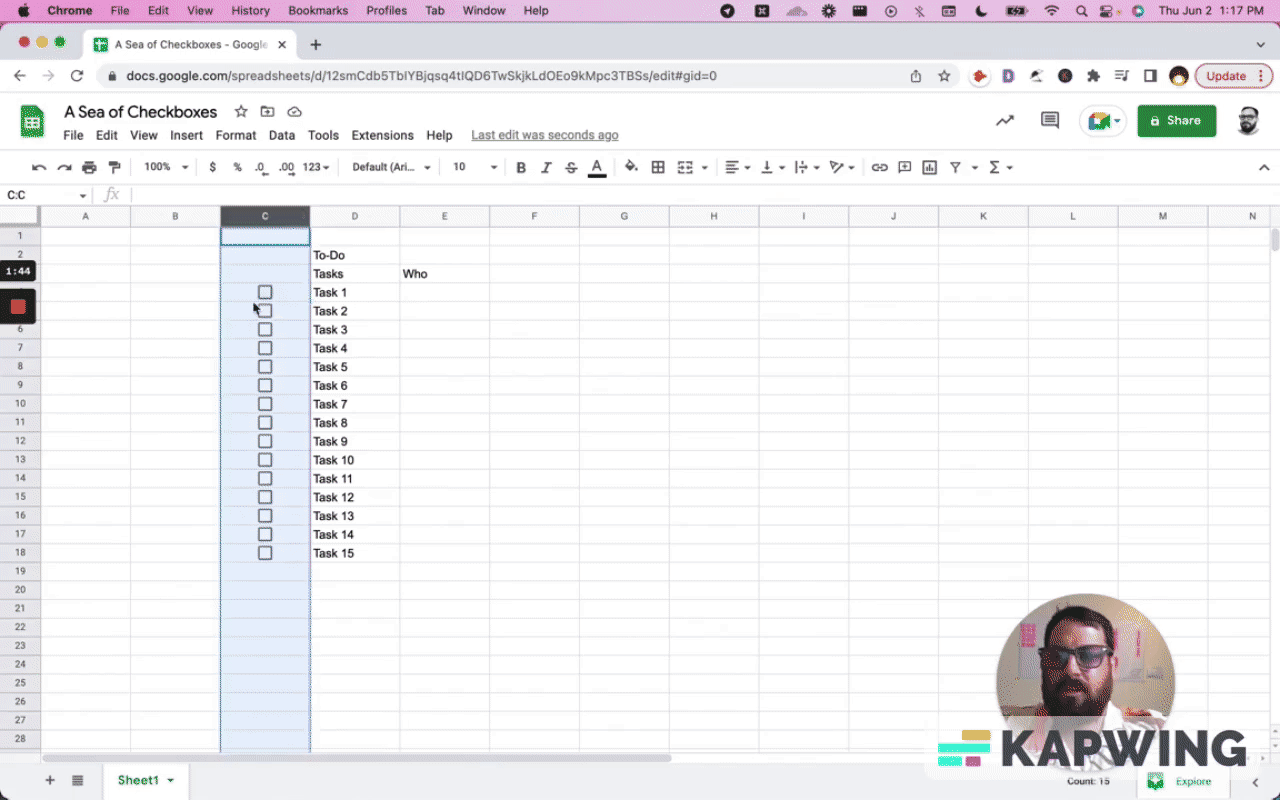Check the Task 1 checkbox
This screenshot has width=1280, height=800.
[x=265, y=292]
